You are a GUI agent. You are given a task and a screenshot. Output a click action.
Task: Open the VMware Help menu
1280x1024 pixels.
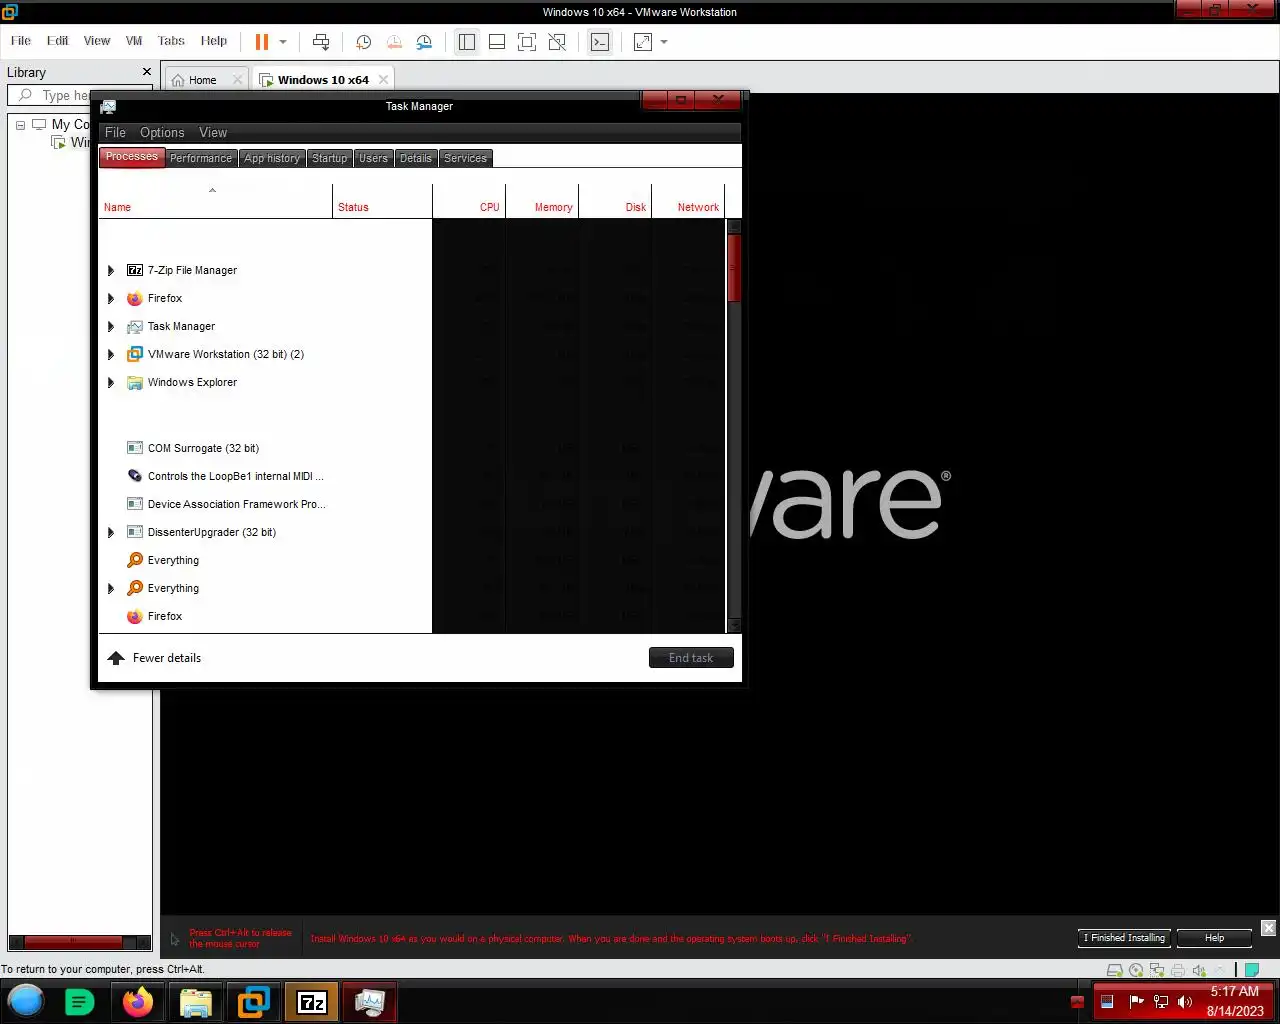(x=214, y=41)
